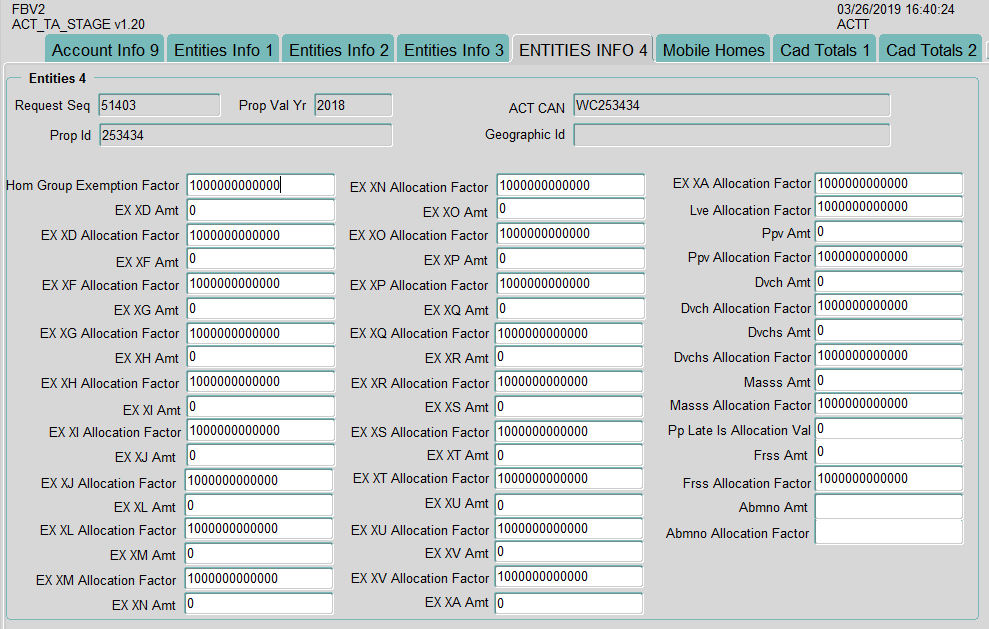Image resolution: width=989 pixels, height=629 pixels.
Task: Select the empty Abmno Amt field
Action: coord(888,507)
